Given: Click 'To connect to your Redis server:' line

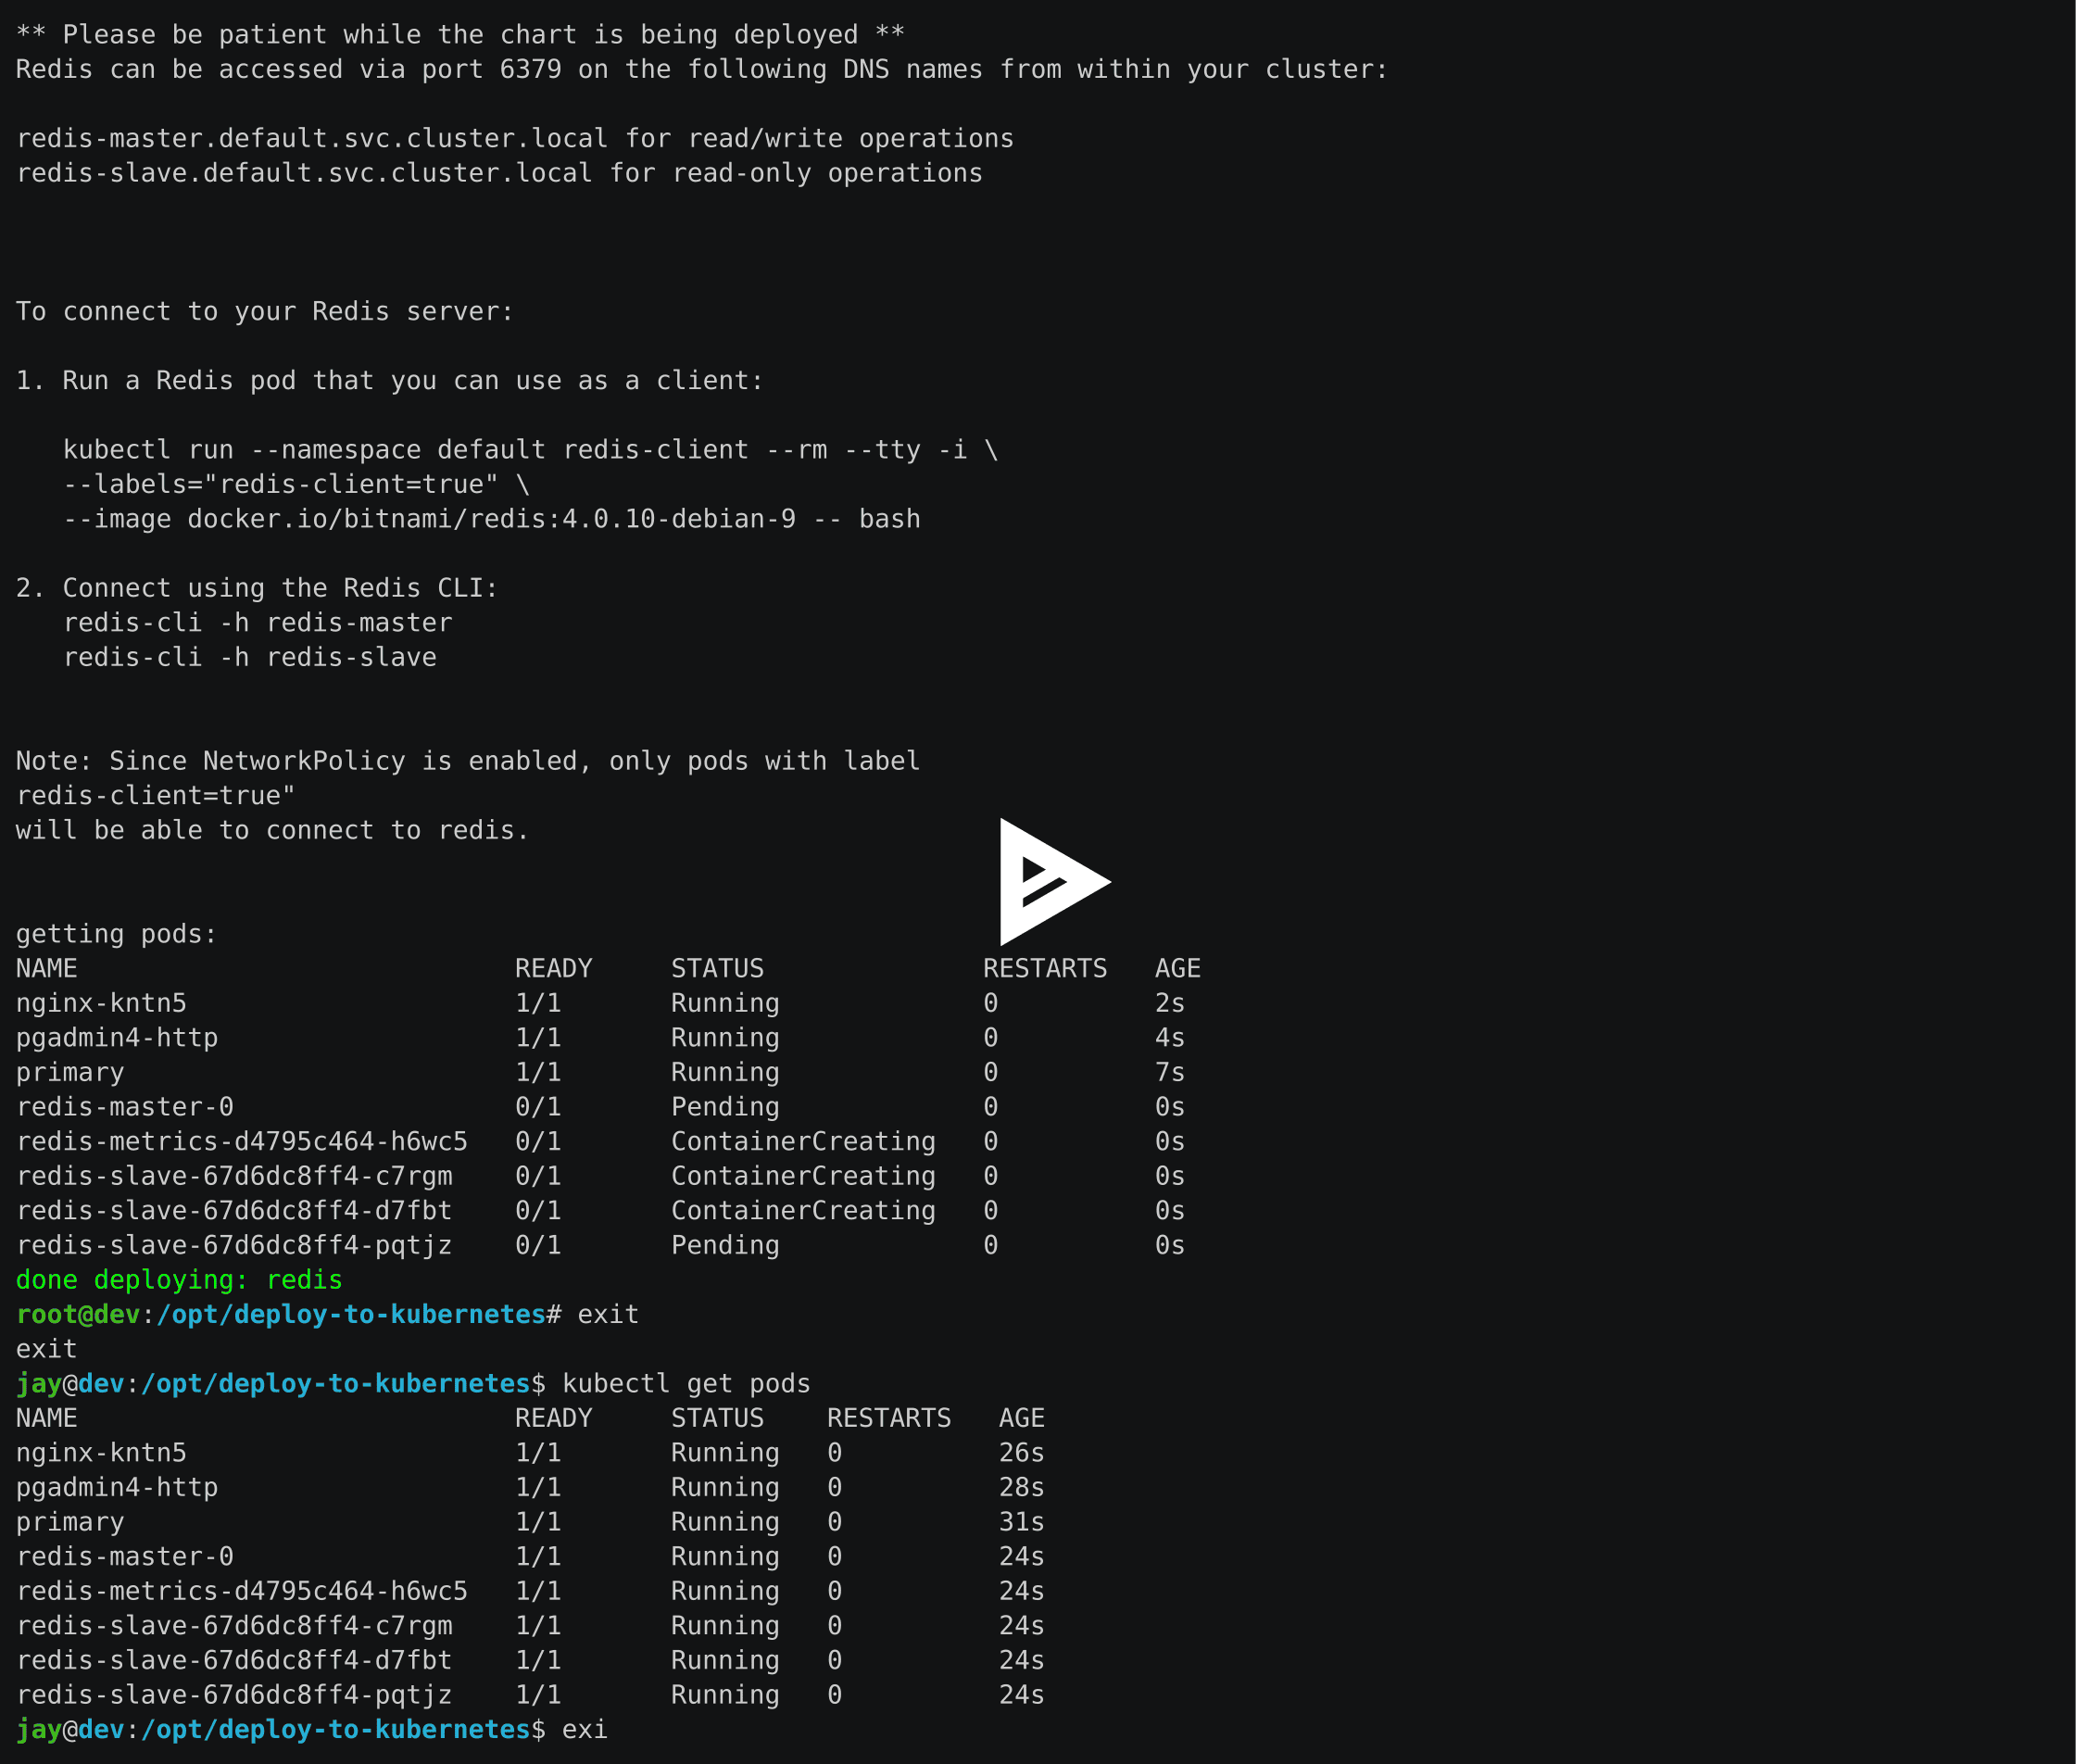Looking at the screenshot, I should (265, 311).
